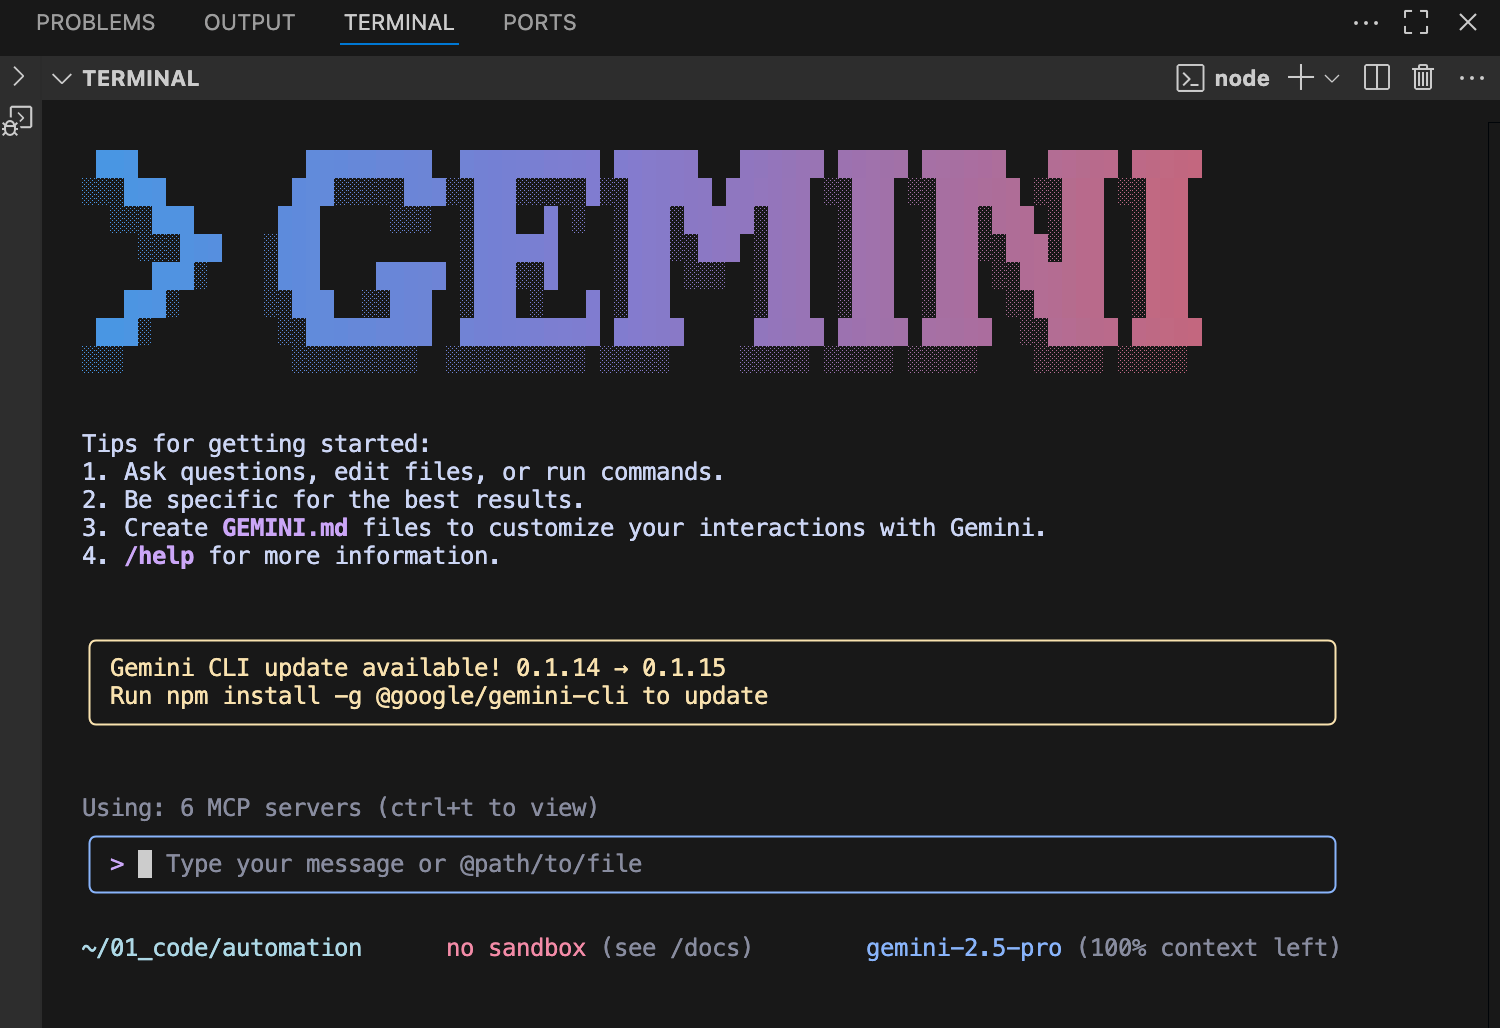Image resolution: width=1500 pixels, height=1028 pixels.
Task: Click the node terminal shell icon
Action: pyautogui.click(x=1190, y=78)
